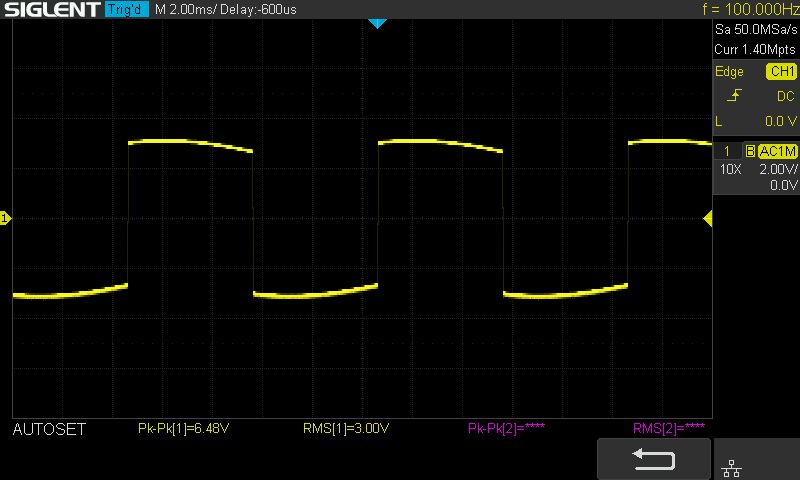This screenshot has height=480, width=800.
Task: Click the DC trigger coupling label
Action: [785, 96]
